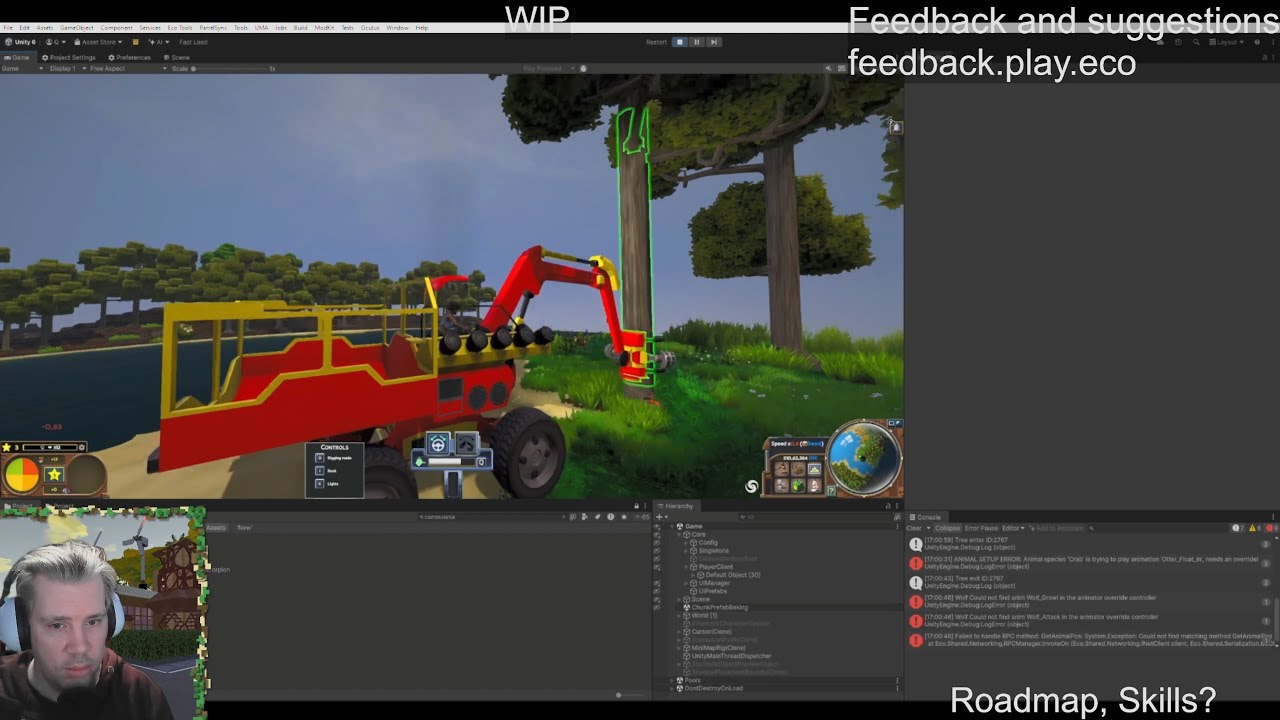Select UIManager in Hierarchy
The height and width of the screenshot is (720, 1280).
(713, 583)
